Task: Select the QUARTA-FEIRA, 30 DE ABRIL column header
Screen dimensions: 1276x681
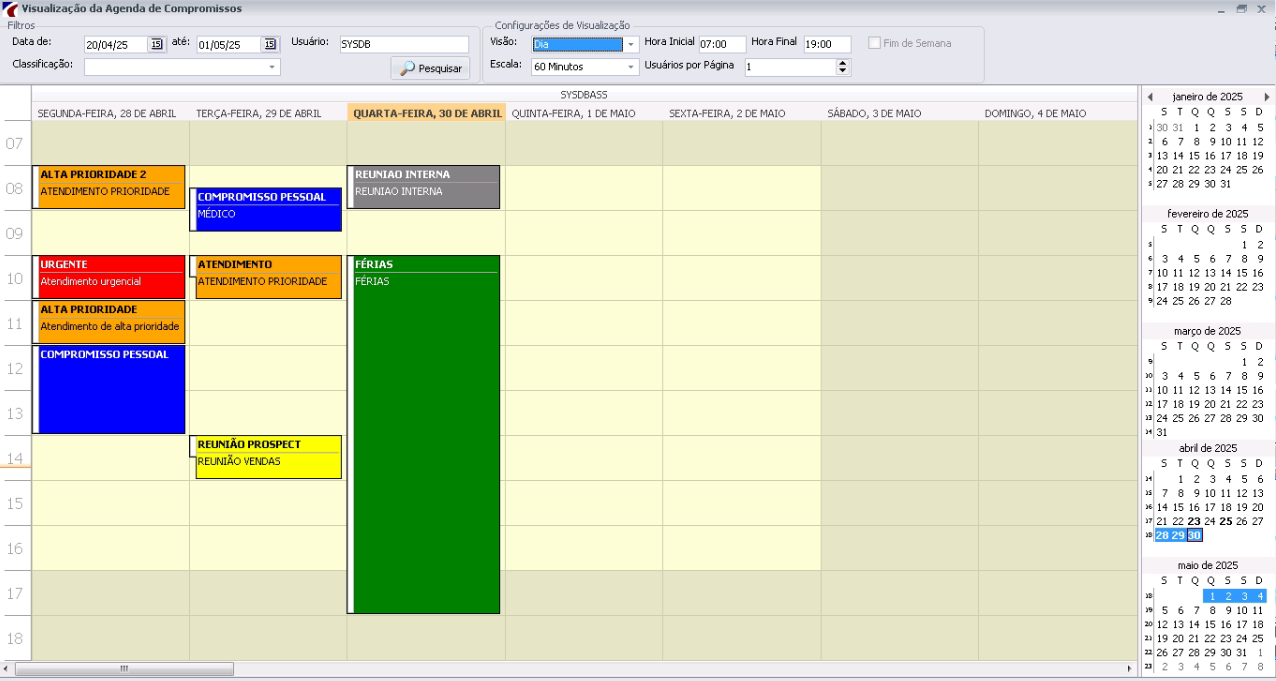Action: click(x=427, y=114)
